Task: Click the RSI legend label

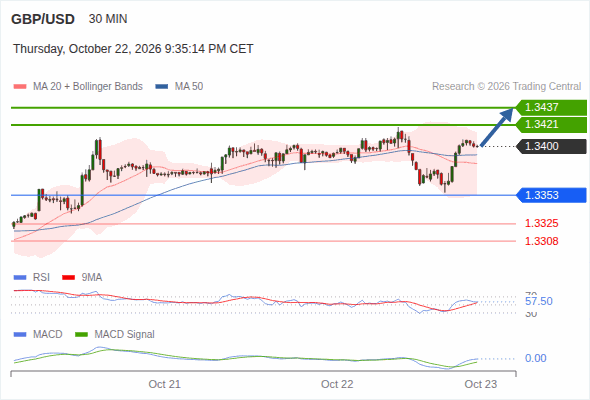Action: [41, 277]
